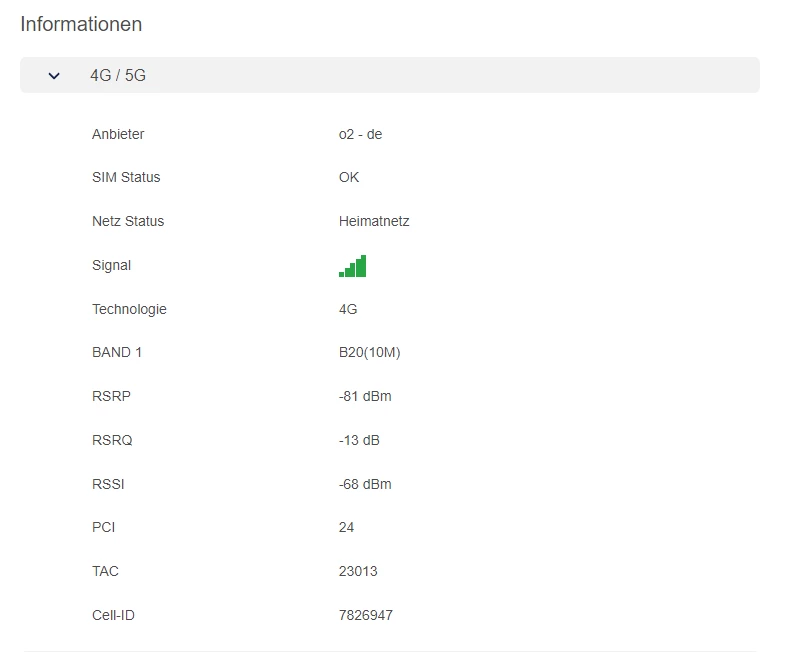
Task: Click the TAC value 23013
Action: (358, 571)
